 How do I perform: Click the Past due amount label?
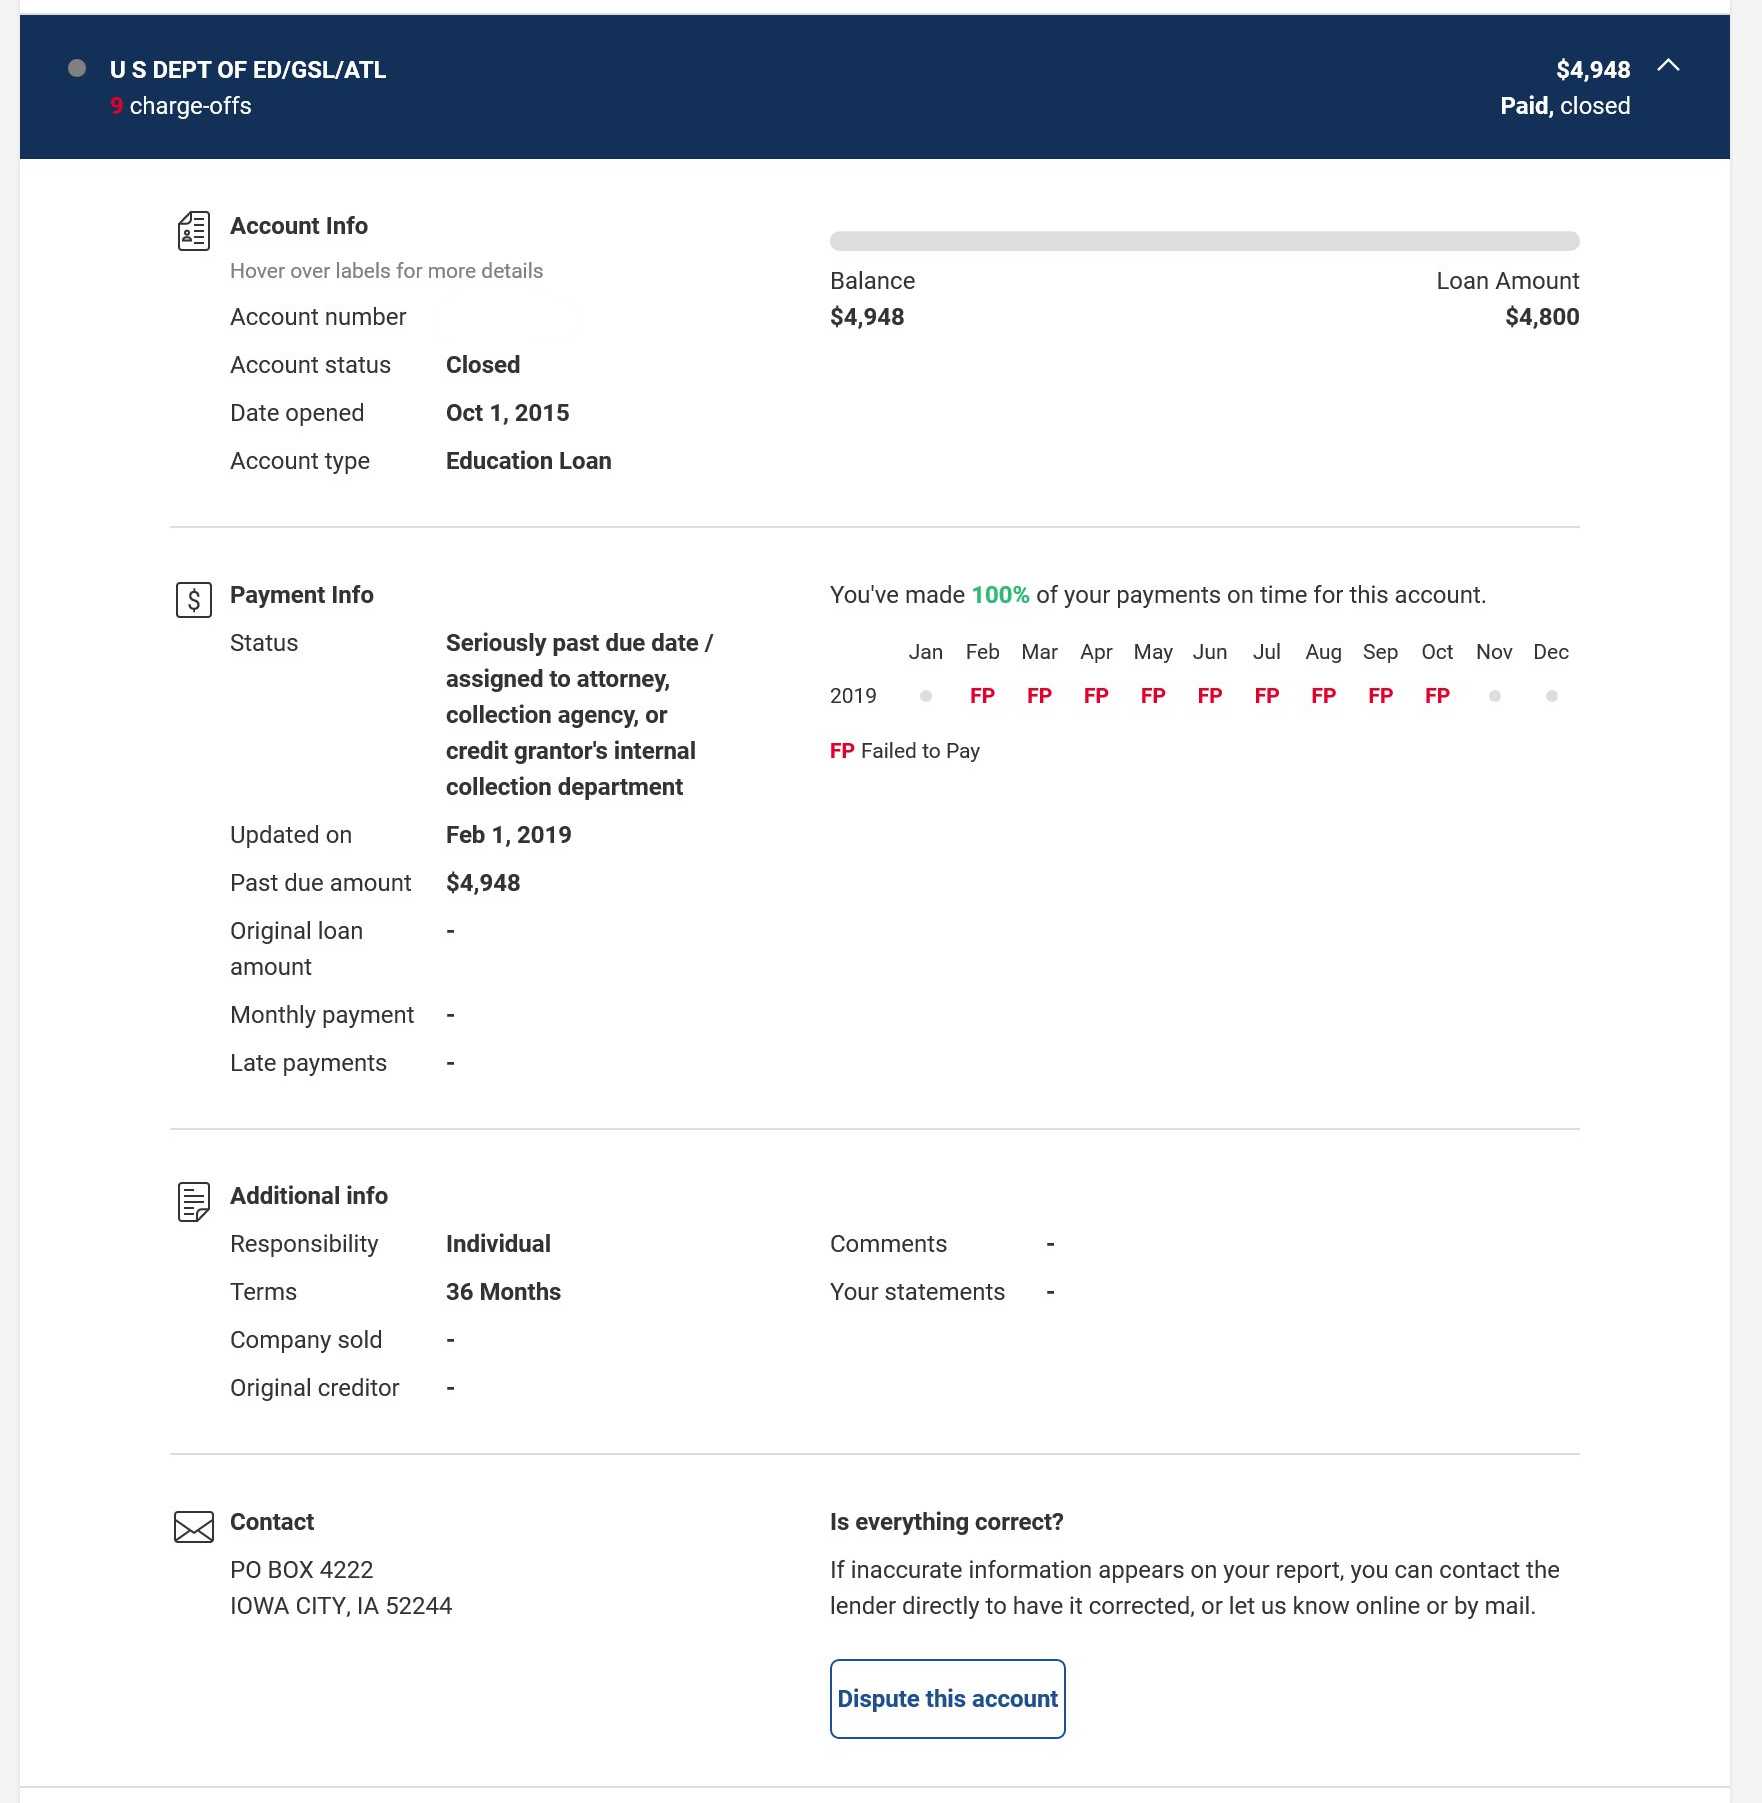(x=320, y=883)
